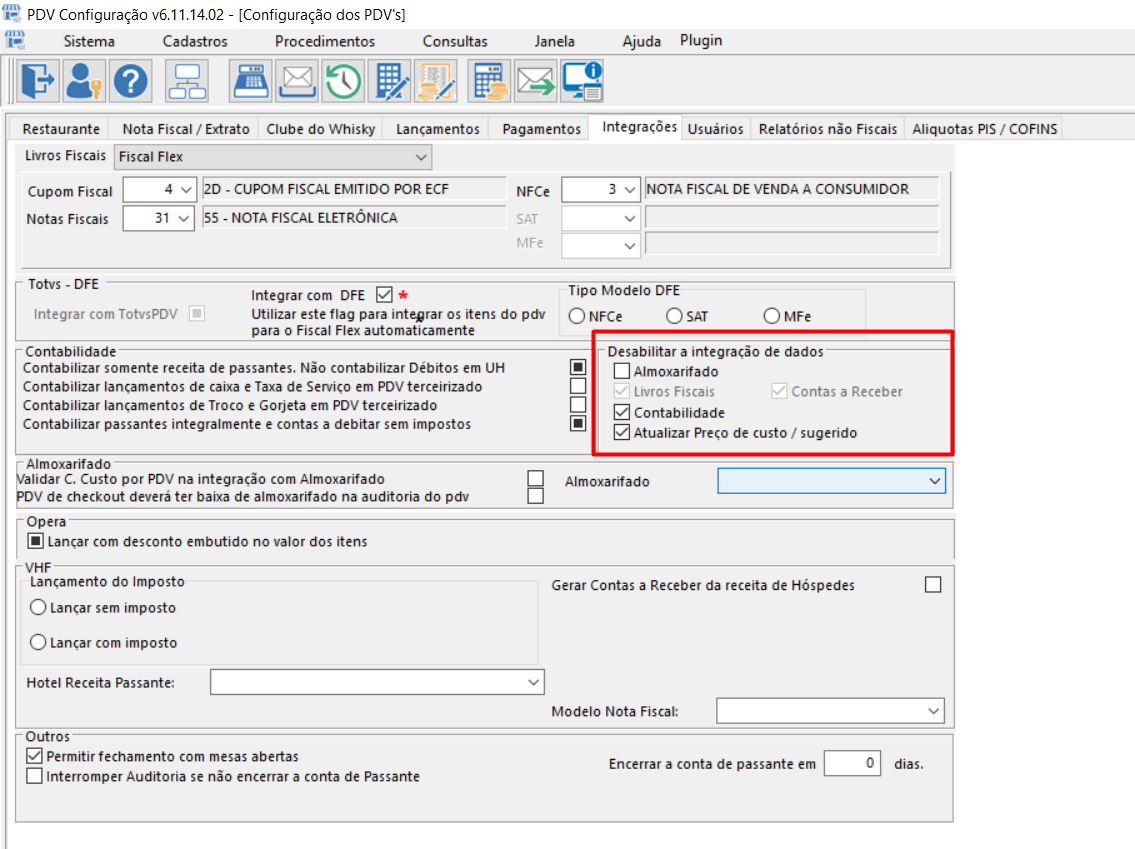This screenshot has height=849, width=1135.
Task: Click the notepad with coins and pencil icon
Action: pyautogui.click(x=436, y=80)
